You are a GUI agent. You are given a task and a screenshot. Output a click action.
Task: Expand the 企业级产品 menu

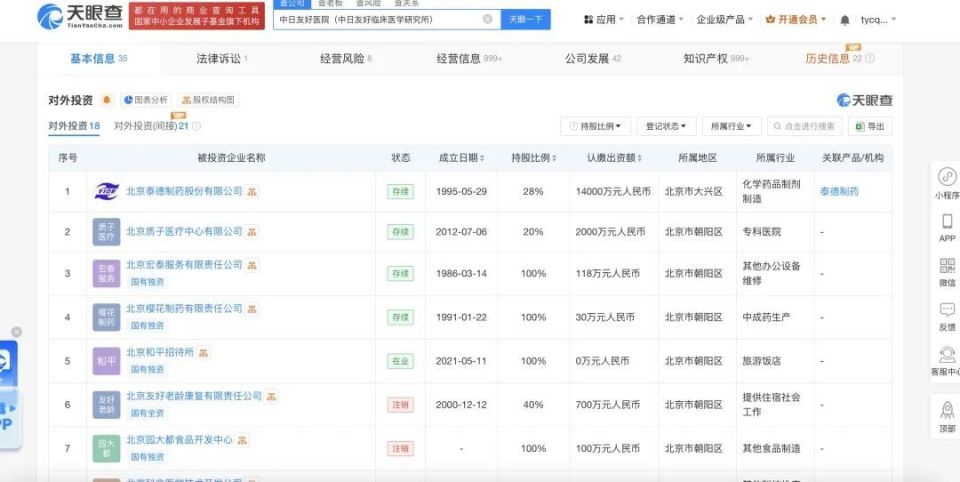[725, 20]
